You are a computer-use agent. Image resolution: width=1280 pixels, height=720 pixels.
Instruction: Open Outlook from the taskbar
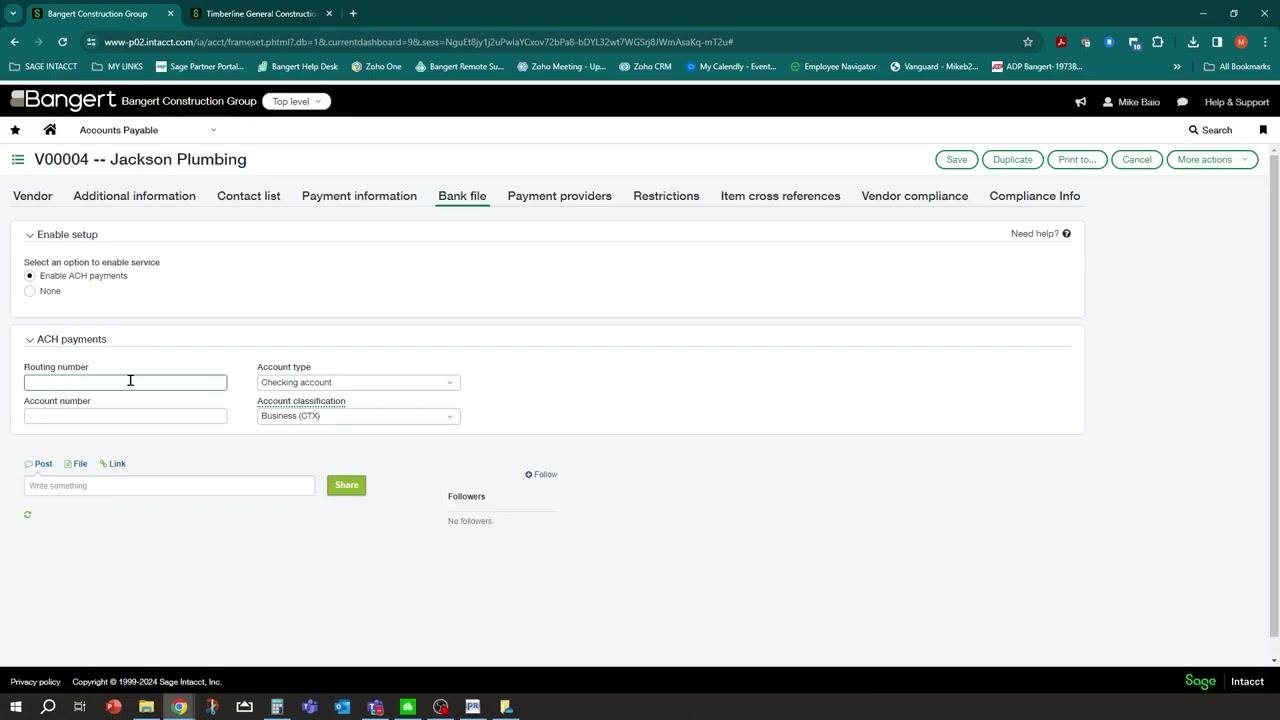[342, 707]
